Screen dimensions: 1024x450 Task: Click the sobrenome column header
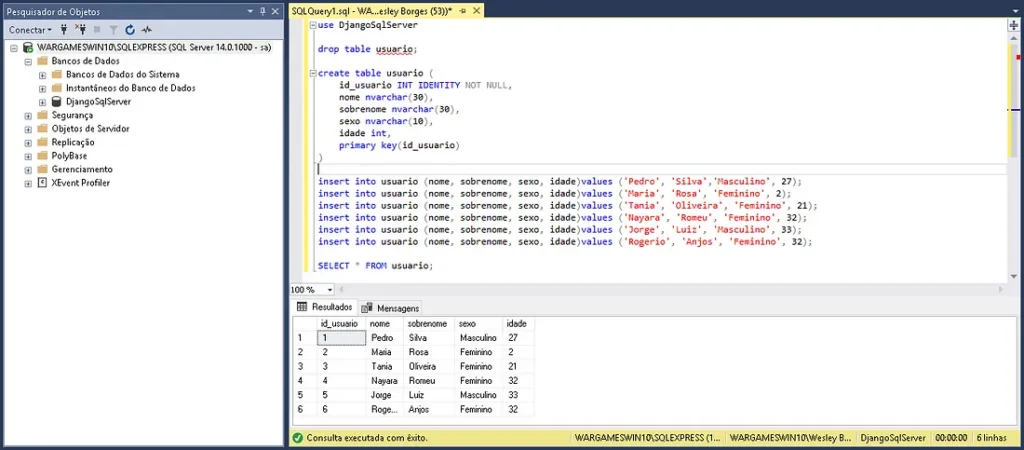pos(429,323)
